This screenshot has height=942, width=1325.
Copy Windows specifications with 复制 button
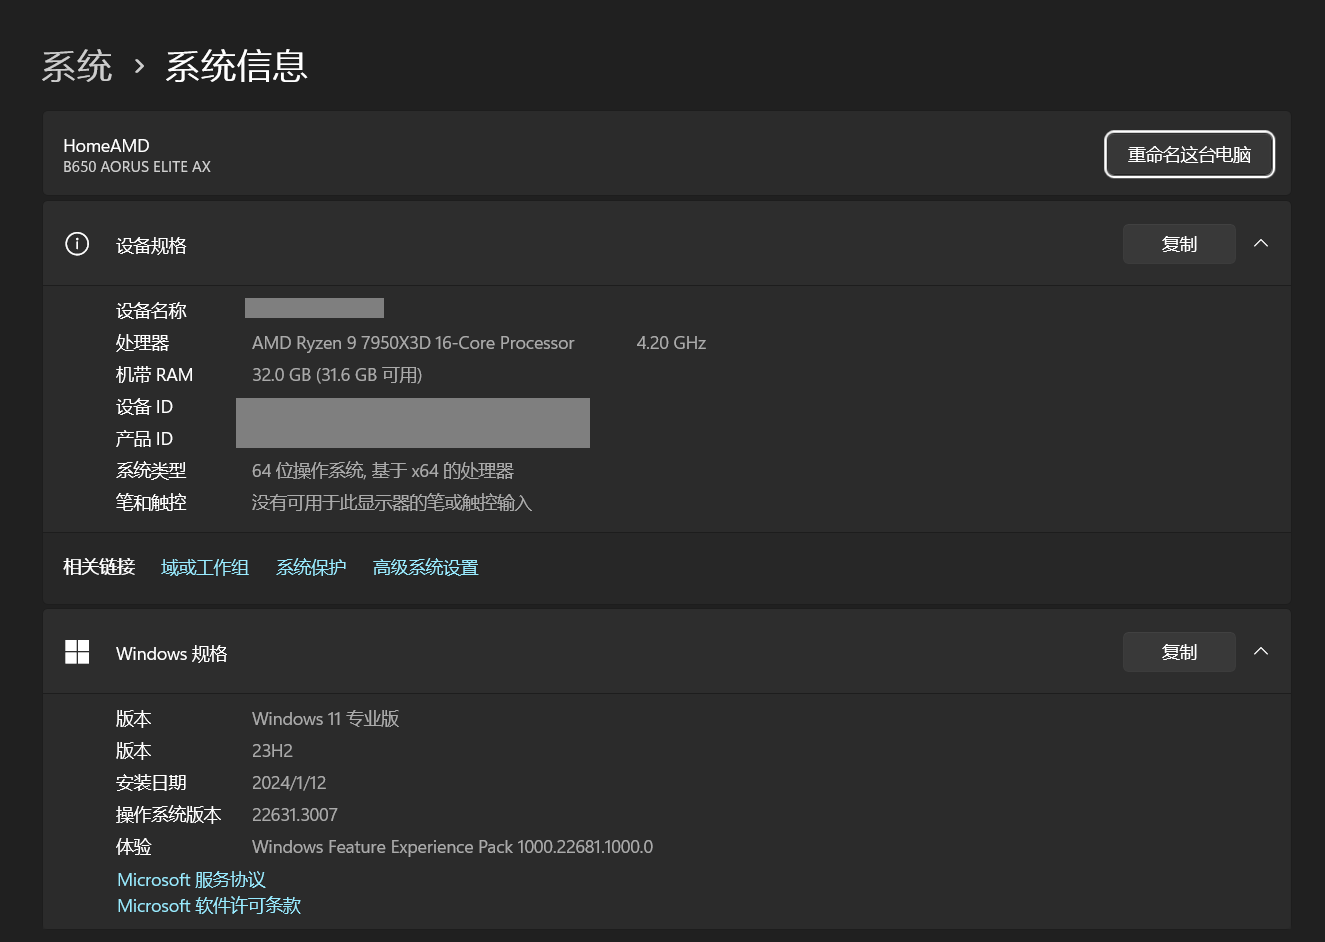1179,652
